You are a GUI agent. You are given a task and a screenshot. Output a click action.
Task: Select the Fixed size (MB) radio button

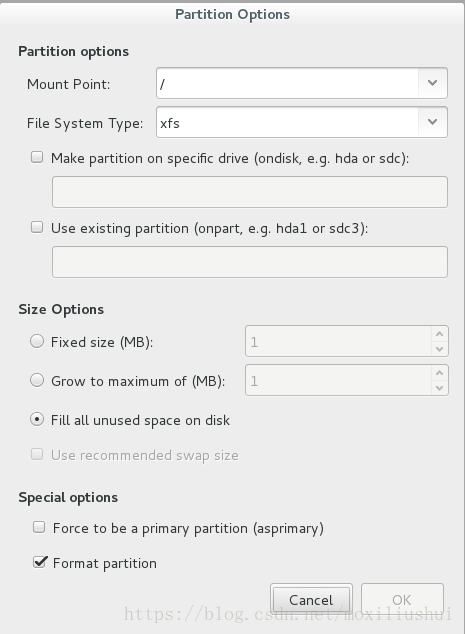click(x=37, y=341)
